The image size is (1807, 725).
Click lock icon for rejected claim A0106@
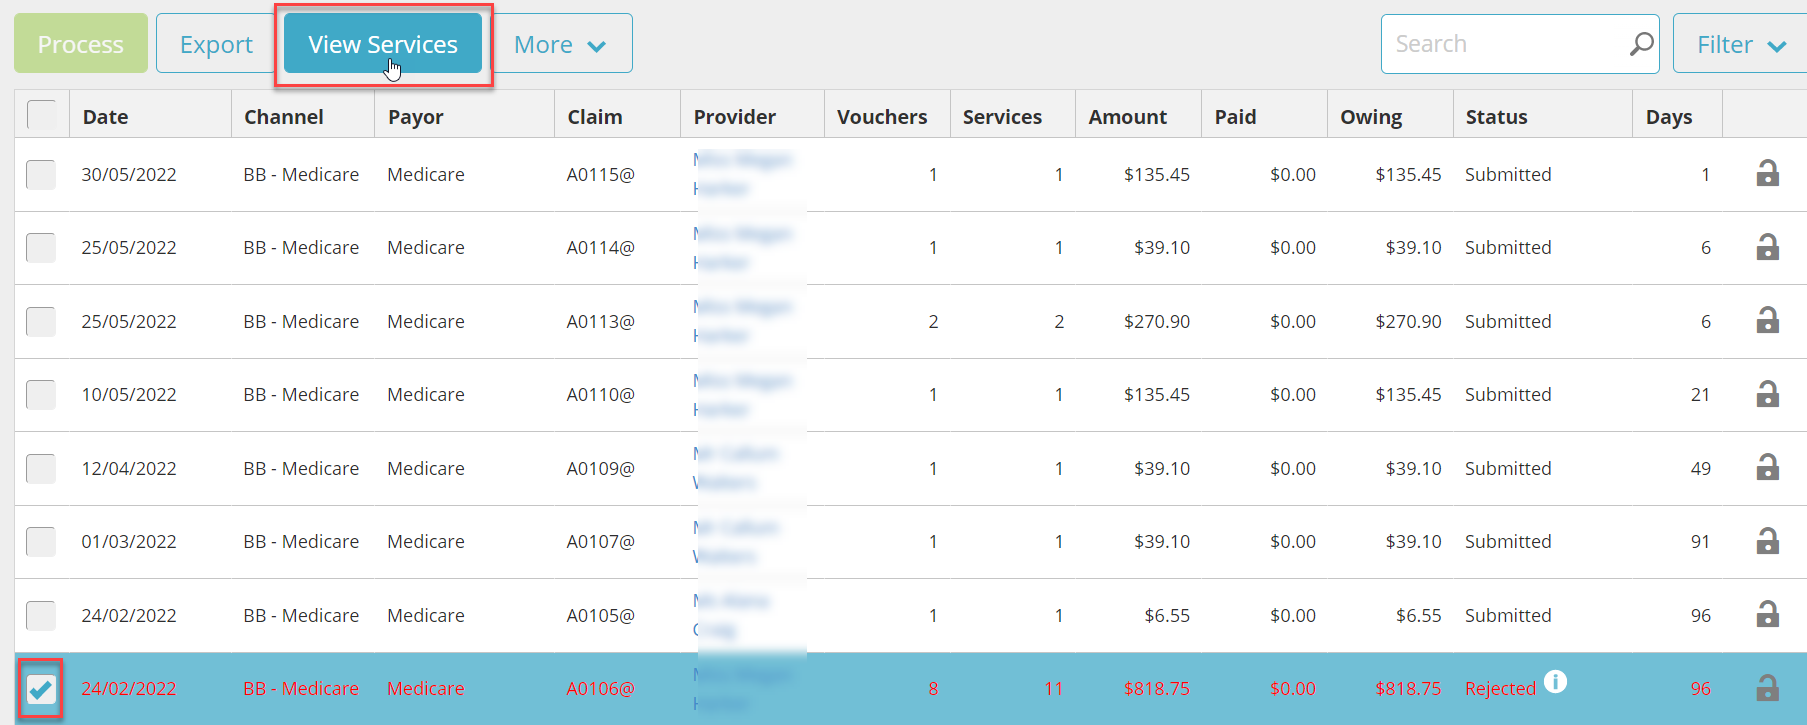1767,687
